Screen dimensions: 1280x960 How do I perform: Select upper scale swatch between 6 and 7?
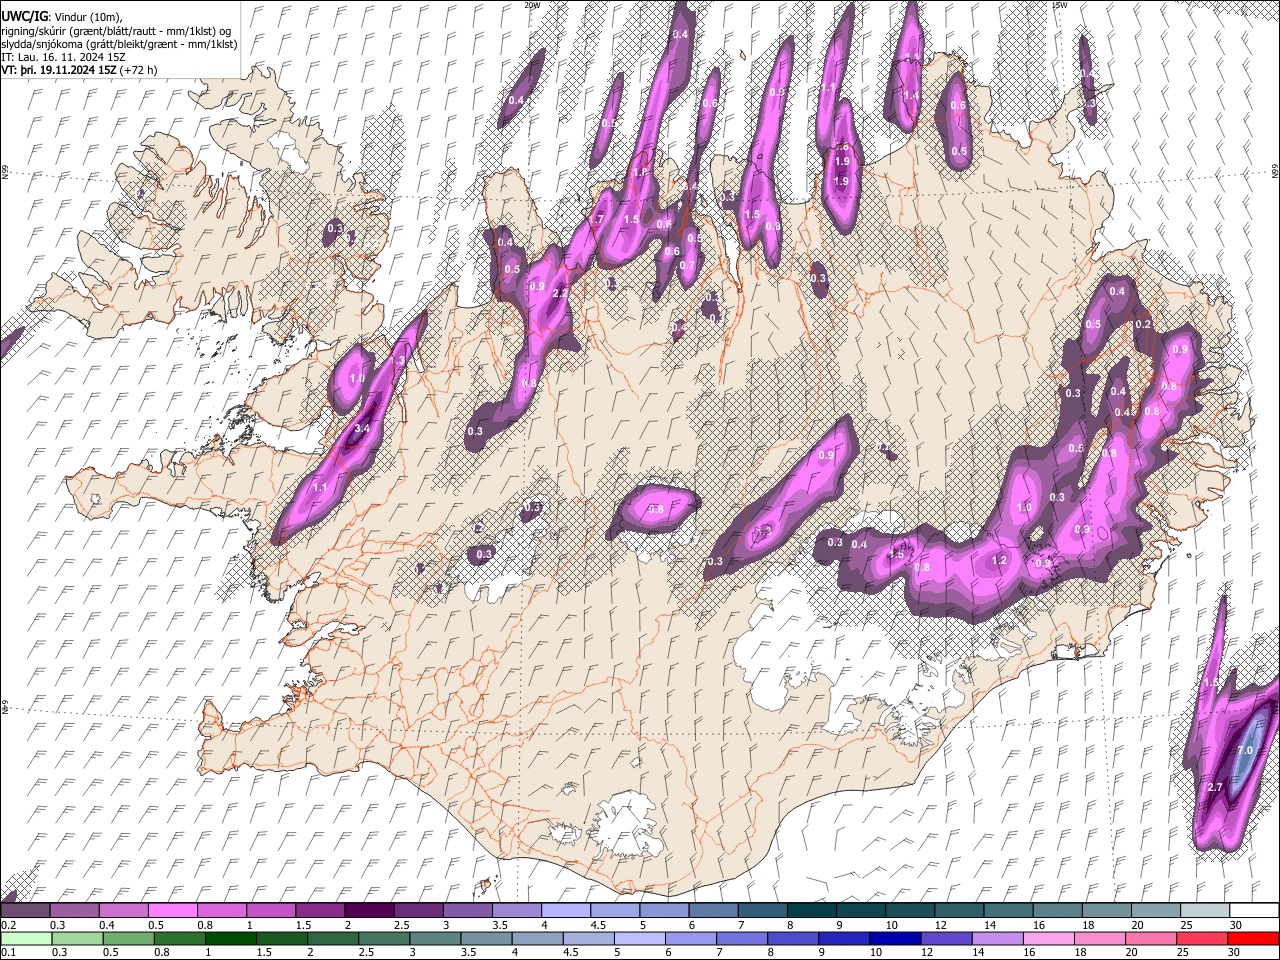point(713,911)
